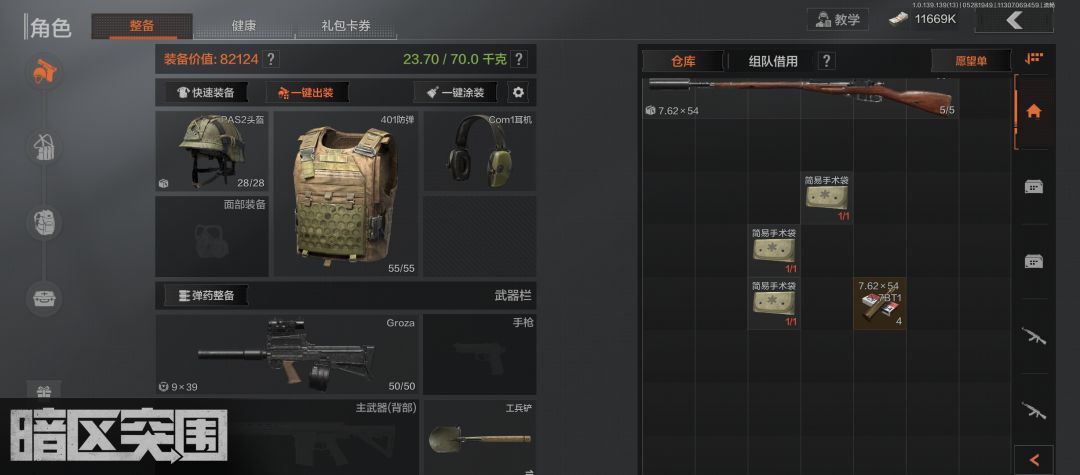Click the help question mark beside equipment value
This screenshot has width=1080, height=475.
(271, 59)
